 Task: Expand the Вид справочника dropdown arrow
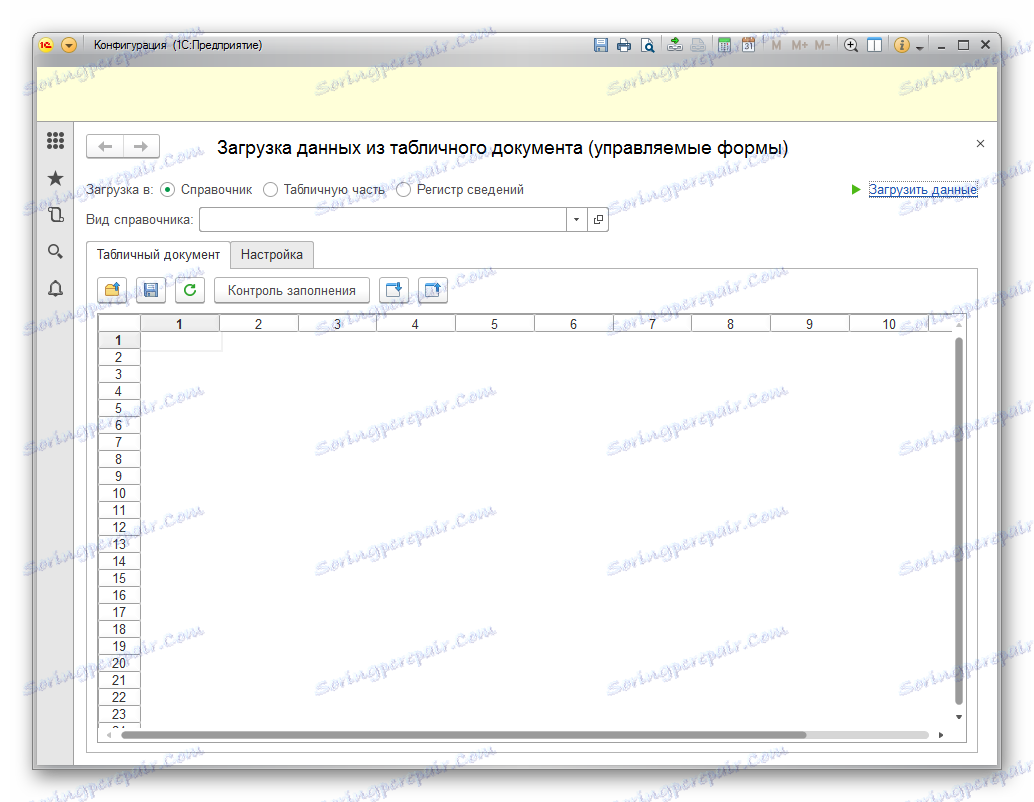tap(576, 220)
